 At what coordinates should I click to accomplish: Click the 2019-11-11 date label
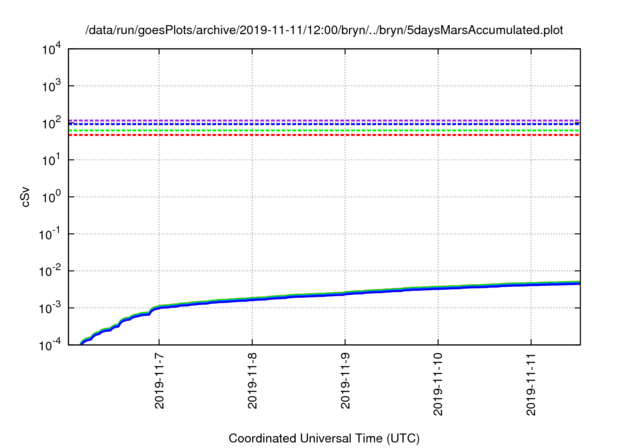531,384
